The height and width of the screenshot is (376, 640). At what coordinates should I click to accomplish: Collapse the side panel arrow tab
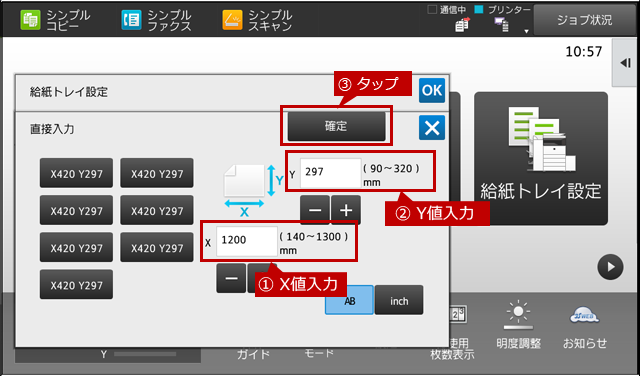(x=625, y=63)
